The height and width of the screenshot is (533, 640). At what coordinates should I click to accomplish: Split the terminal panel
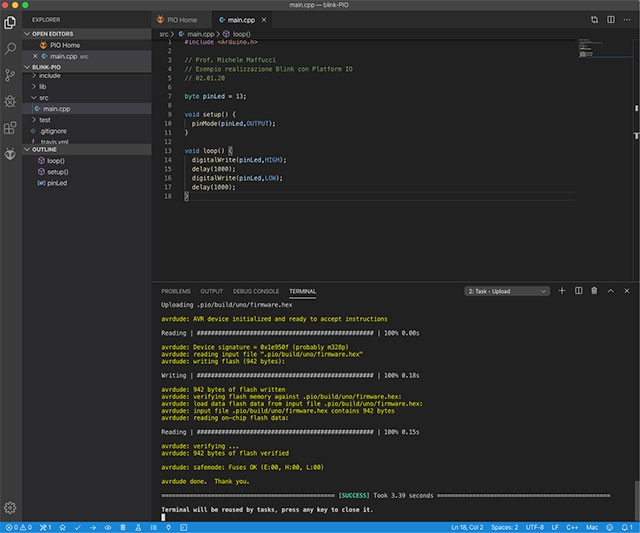coord(578,291)
